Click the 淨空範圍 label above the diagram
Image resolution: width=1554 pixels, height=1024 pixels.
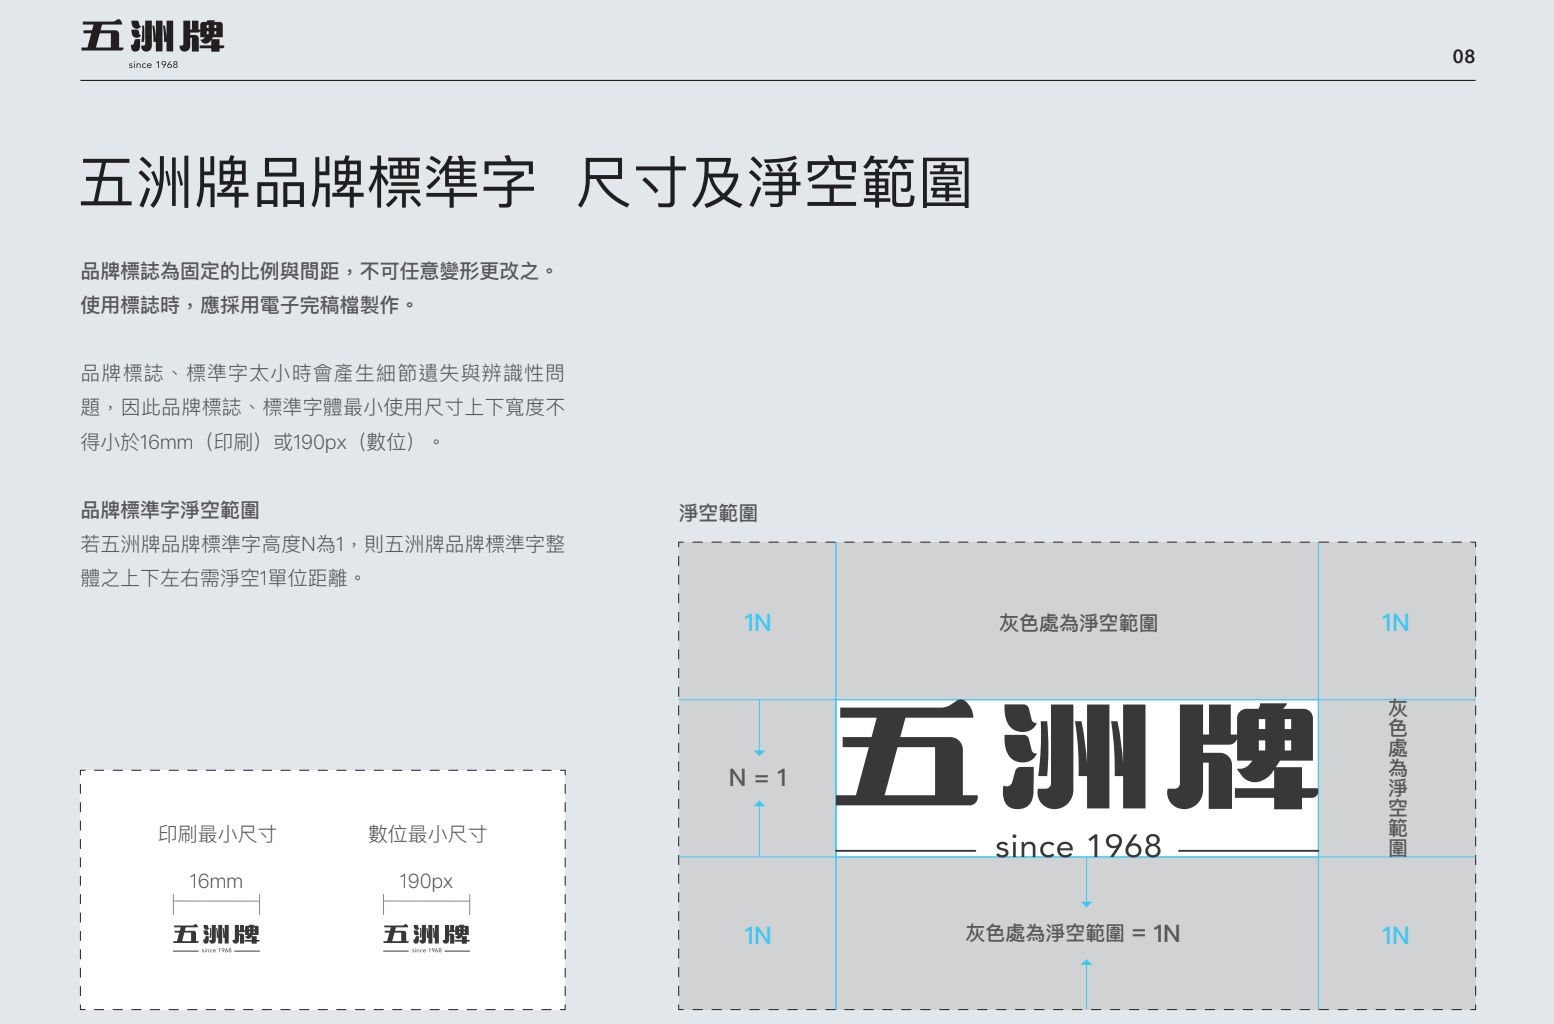[x=718, y=513]
